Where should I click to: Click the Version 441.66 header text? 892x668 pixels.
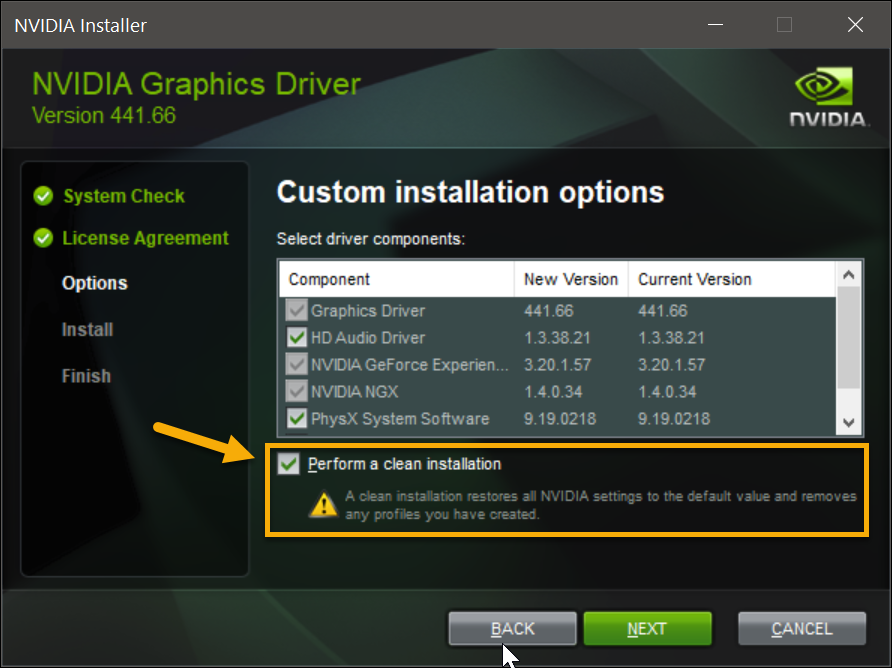pos(104,116)
